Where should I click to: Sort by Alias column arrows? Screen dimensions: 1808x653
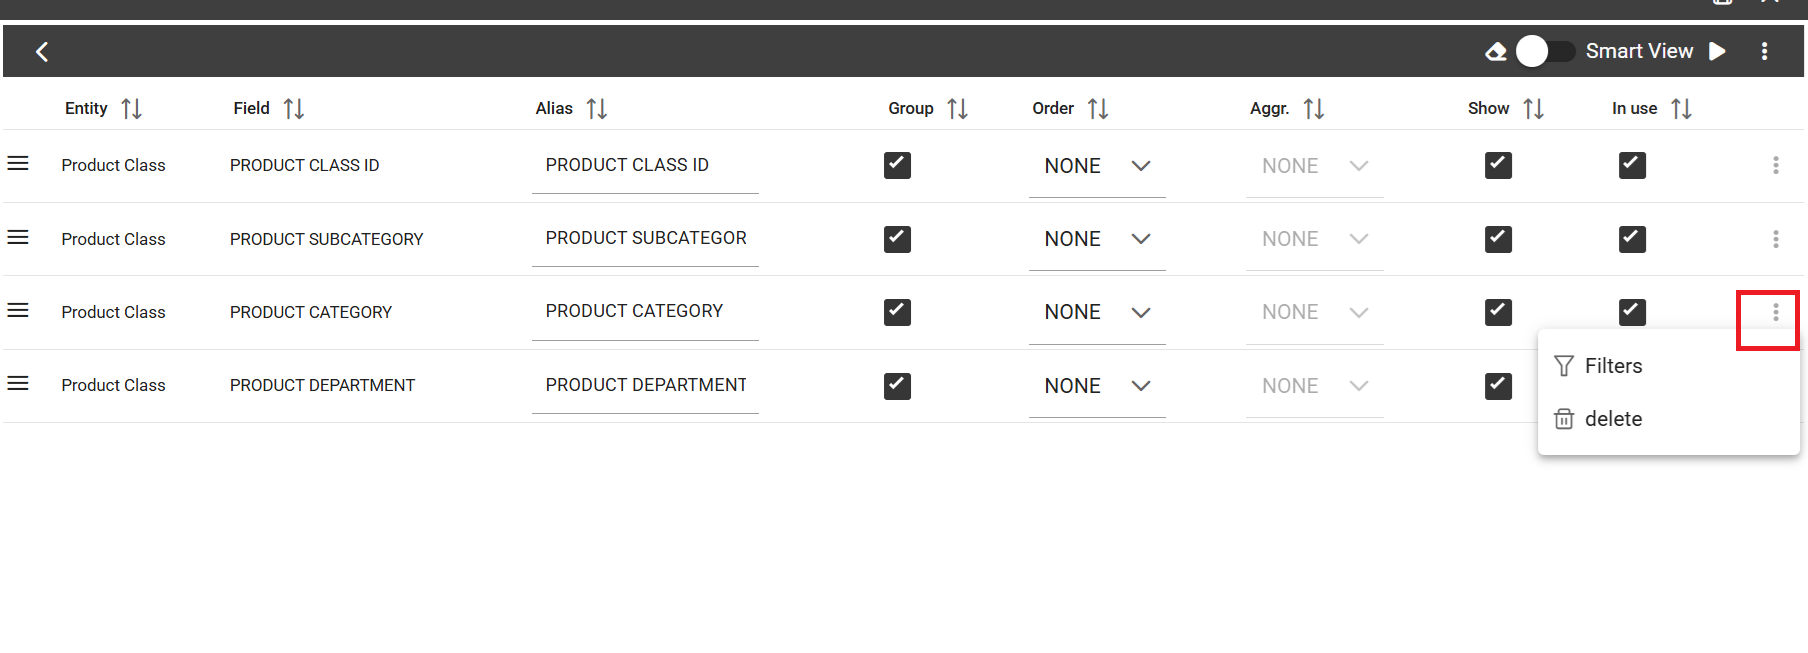tap(597, 108)
